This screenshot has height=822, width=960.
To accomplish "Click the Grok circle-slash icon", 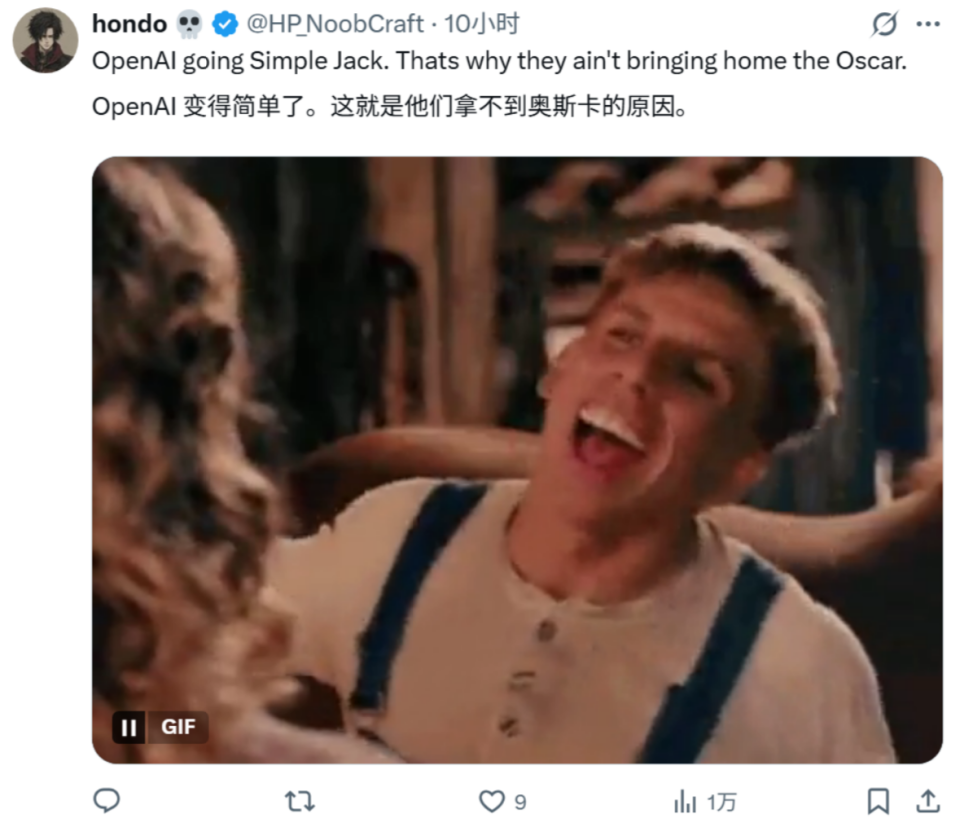I will point(884,24).
